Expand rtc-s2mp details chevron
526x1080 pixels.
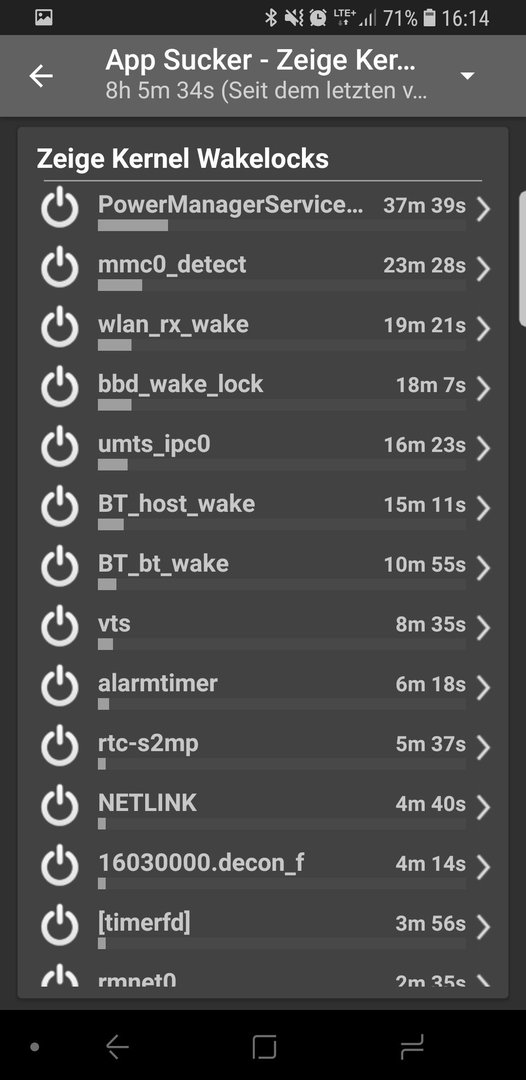click(x=483, y=747)
